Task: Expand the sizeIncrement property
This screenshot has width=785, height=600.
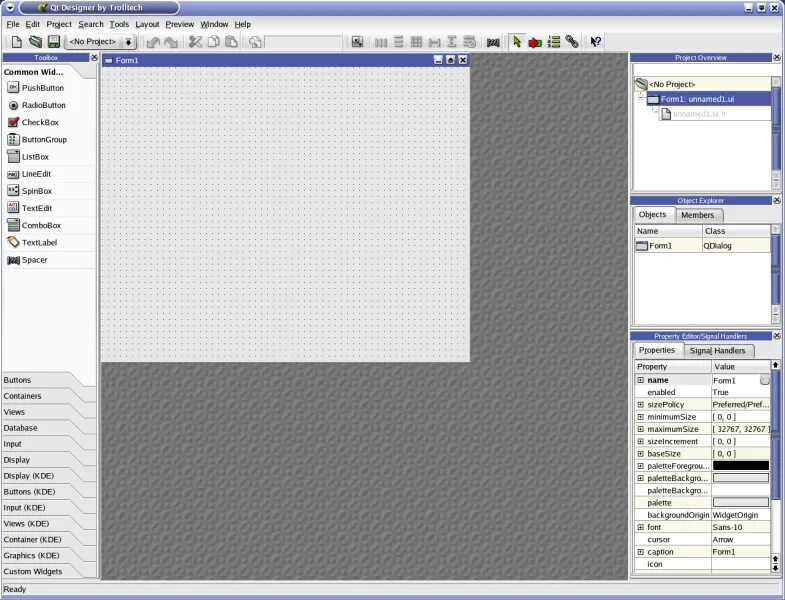Action: pos(640,441)
